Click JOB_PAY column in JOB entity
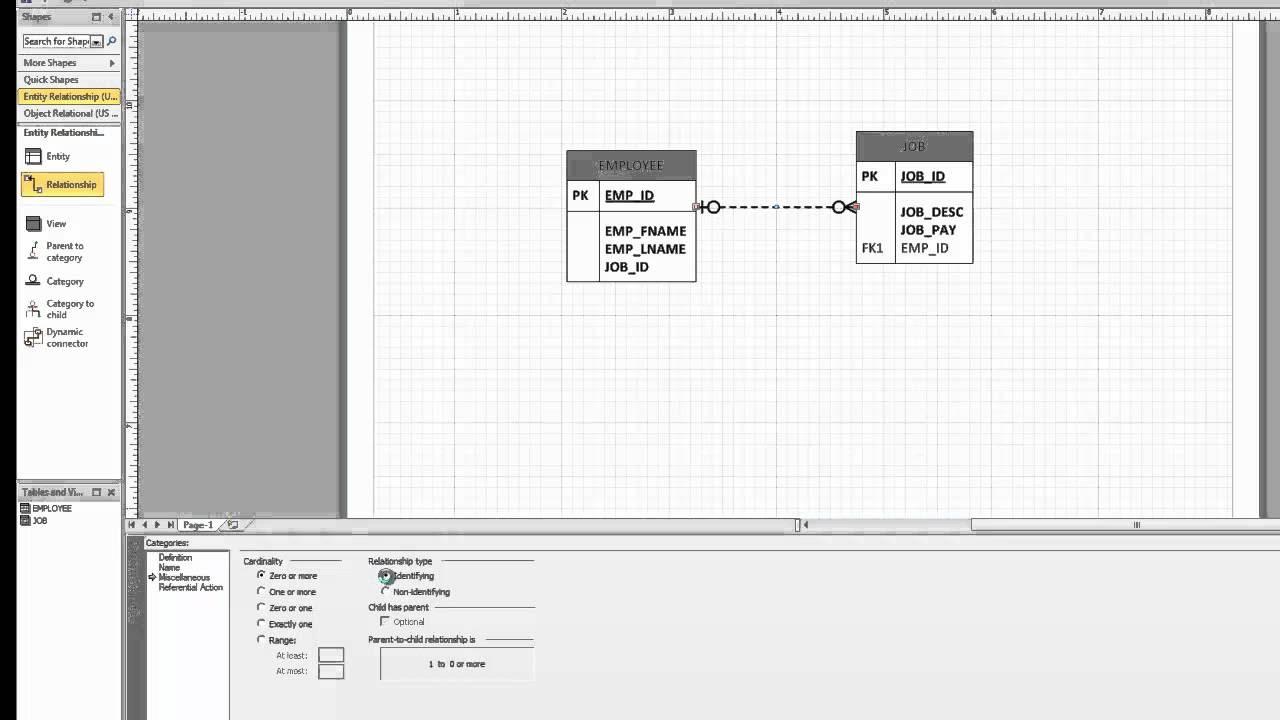Viewport: 1280px width, 720px height. pyautogui.click(x=928, y=230)
